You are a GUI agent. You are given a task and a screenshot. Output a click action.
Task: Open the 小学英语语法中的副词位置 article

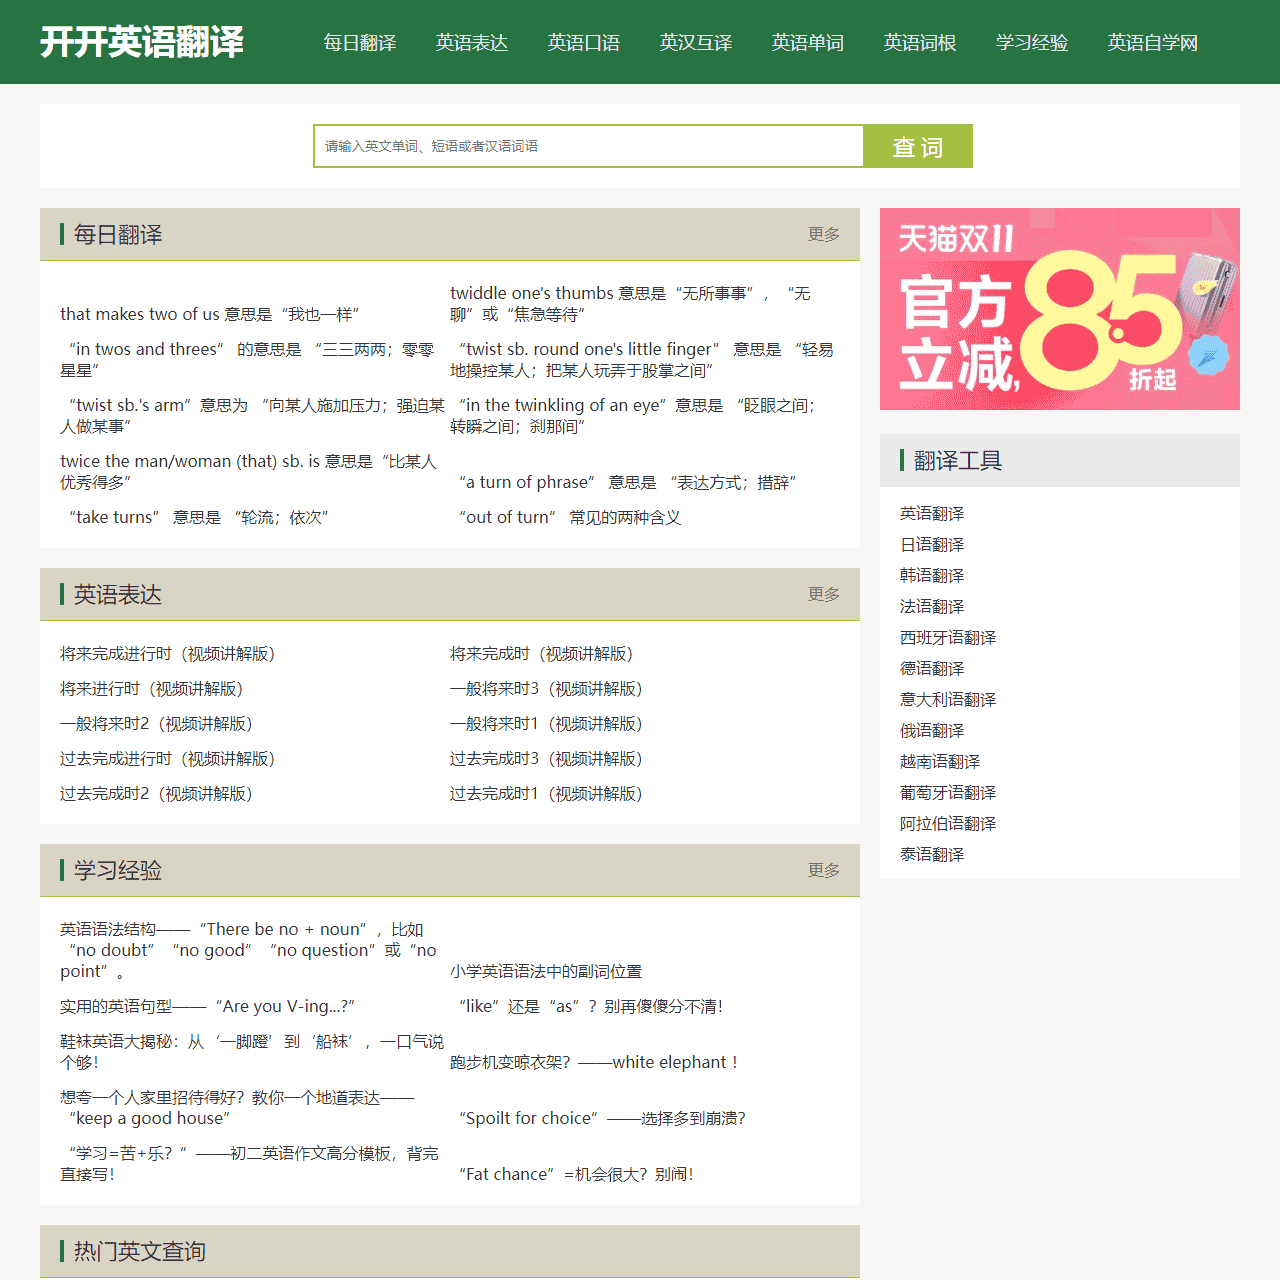pos(546,971)
